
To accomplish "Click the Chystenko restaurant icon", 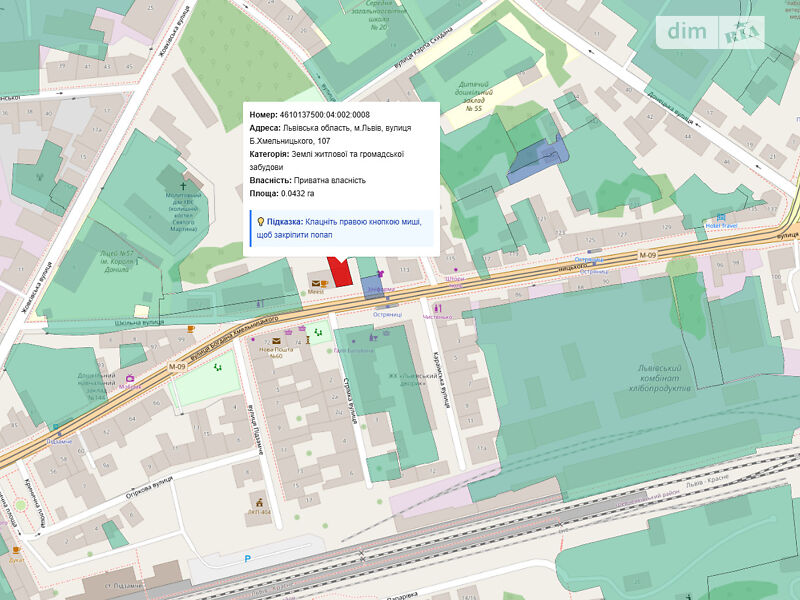I will pyautogui.click(x=438, y=307).
